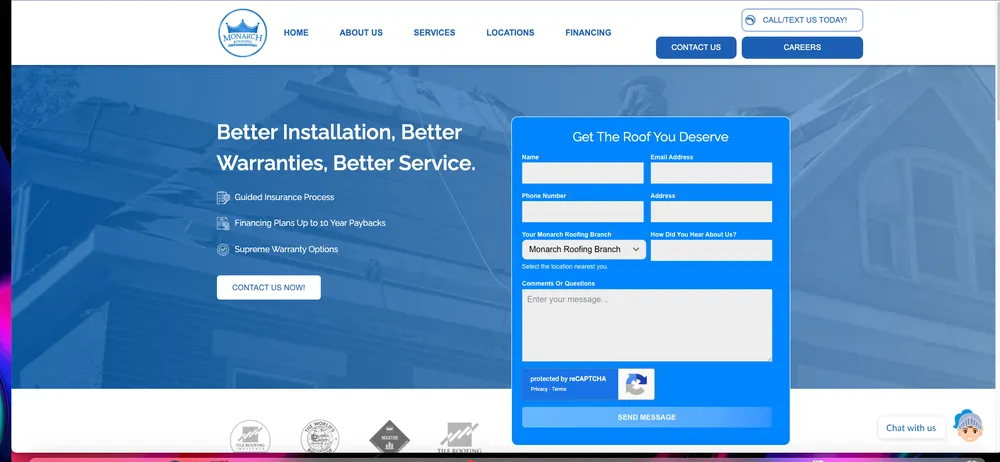Viewport: 1000px width, 462px height.
Task: Open chat via the mascot avatar icon
Action: [967, 426]
